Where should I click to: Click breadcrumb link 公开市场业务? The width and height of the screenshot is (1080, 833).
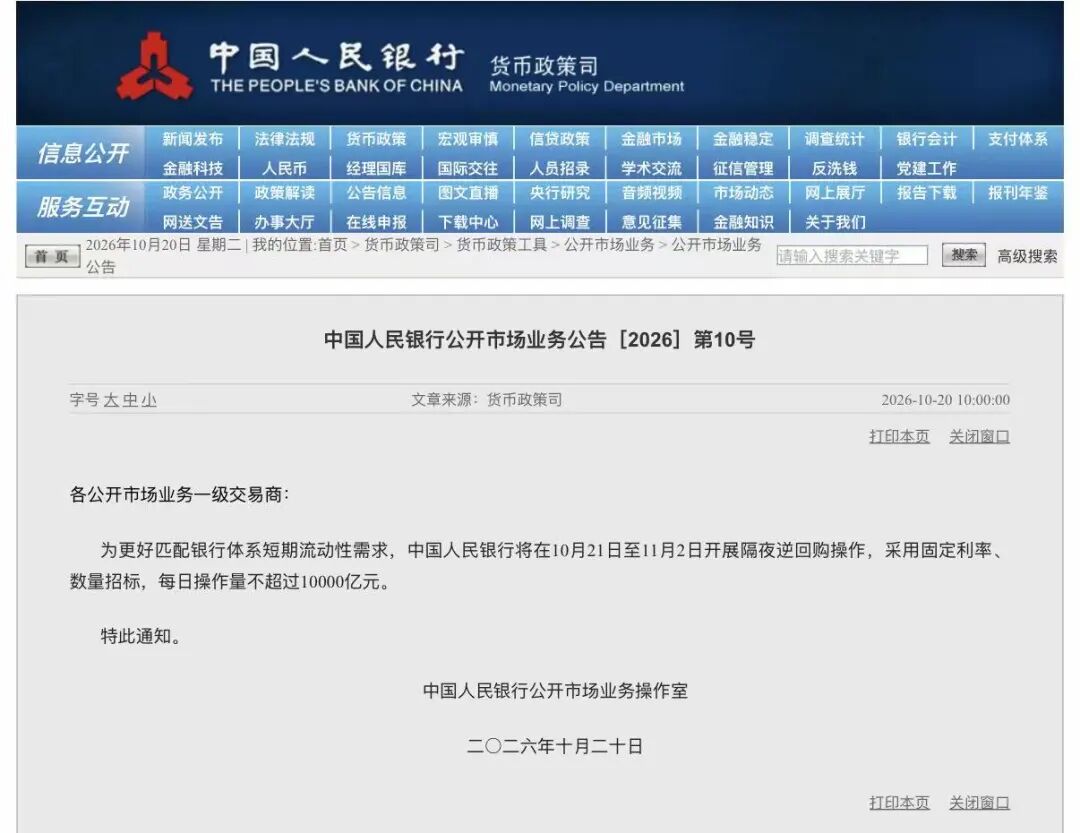pyautogui.click(x=609, y=245)
